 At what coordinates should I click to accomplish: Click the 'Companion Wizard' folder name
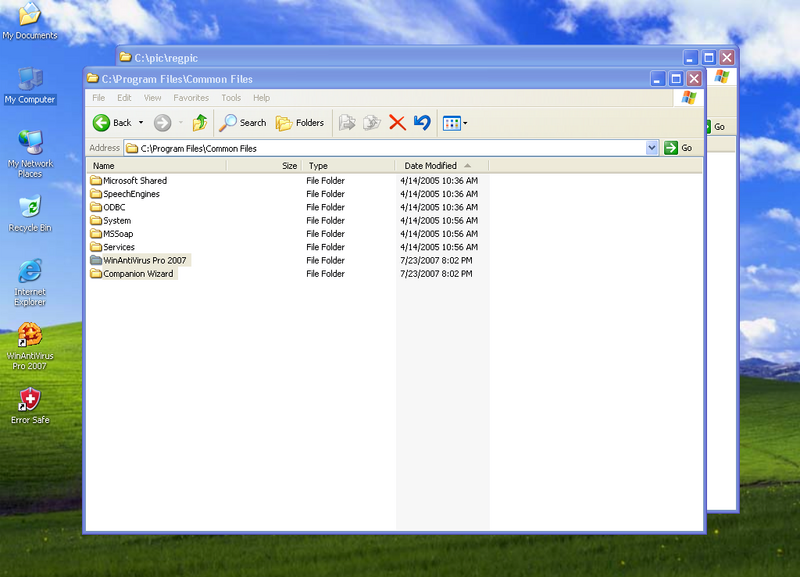138,274
